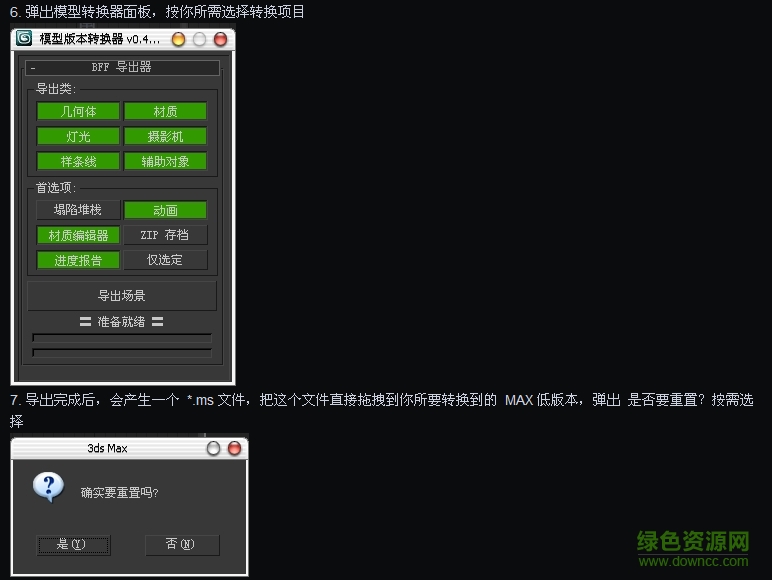Toggle the 摄影机 export class button
This screenshot has width=772, height=580.
tap(165, 136)
